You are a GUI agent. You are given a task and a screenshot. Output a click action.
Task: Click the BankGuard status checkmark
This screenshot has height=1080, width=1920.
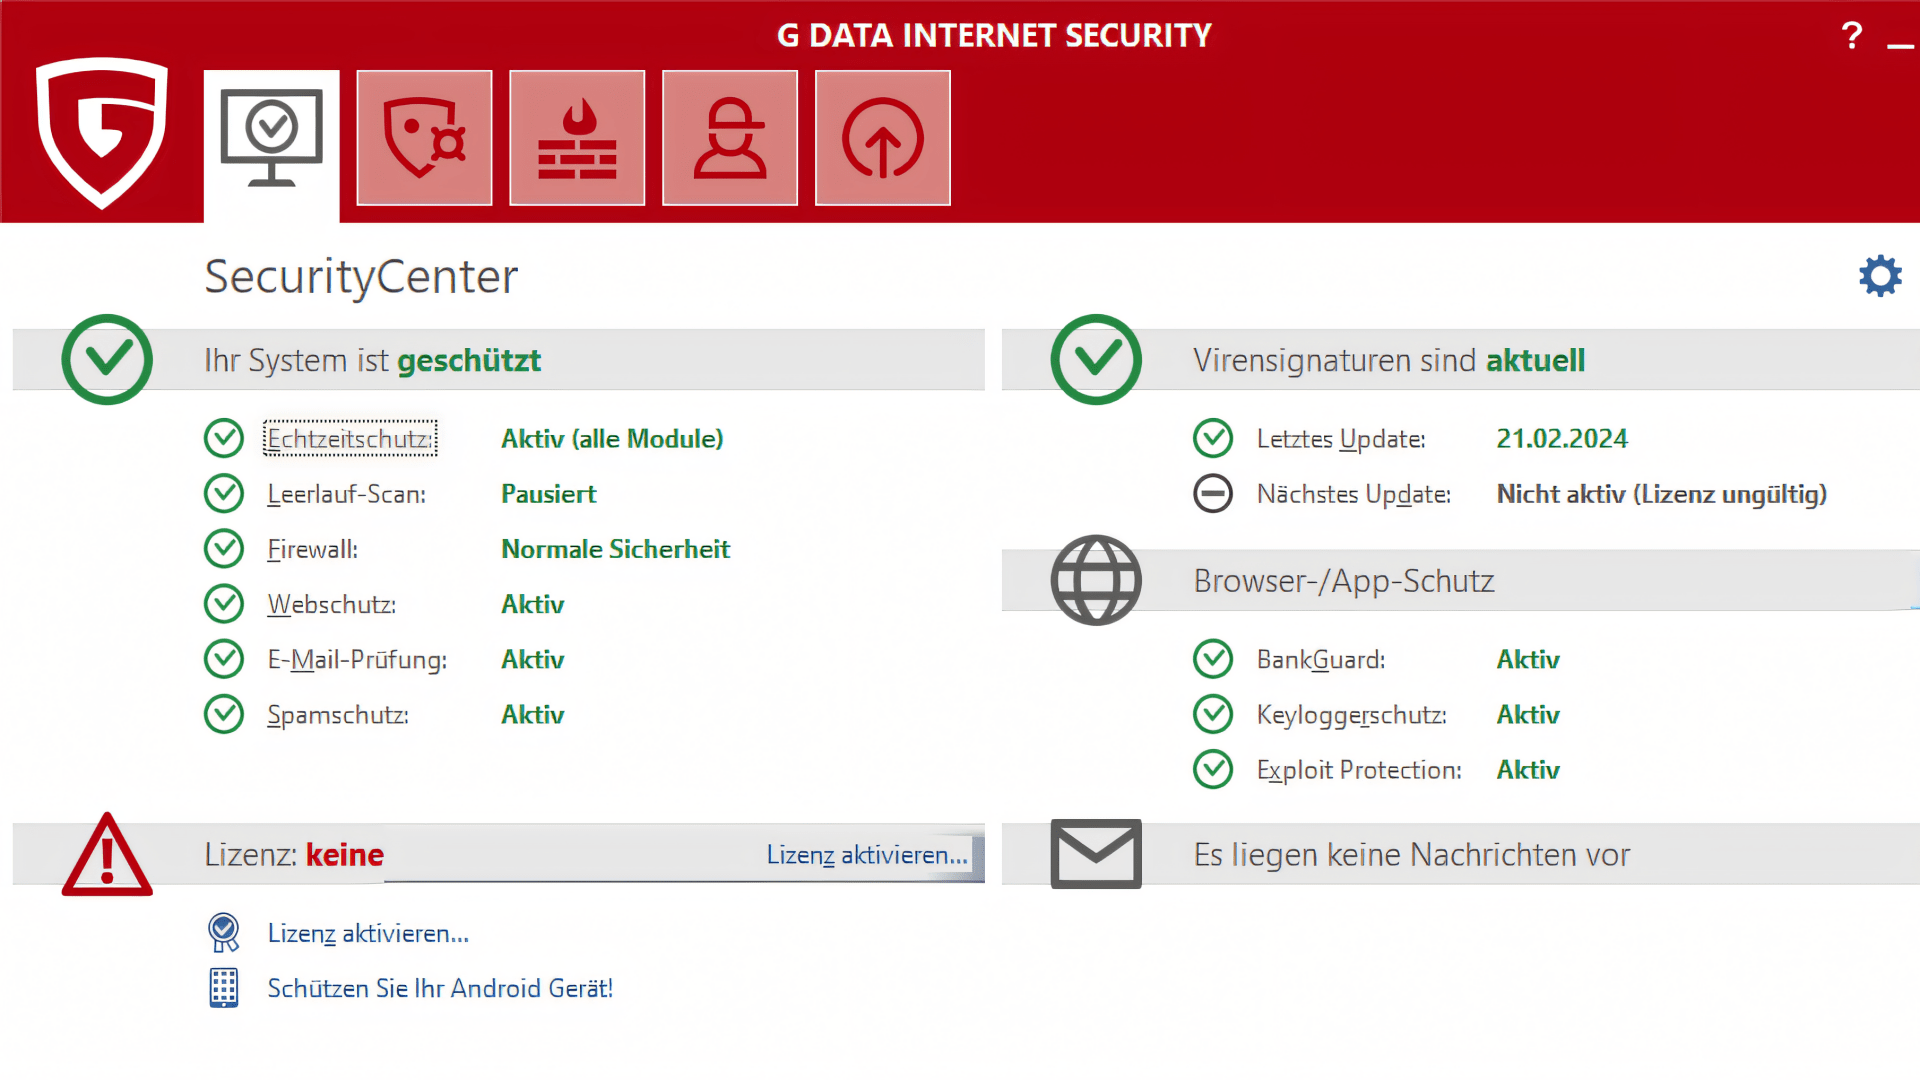[x=1213, y=658]
